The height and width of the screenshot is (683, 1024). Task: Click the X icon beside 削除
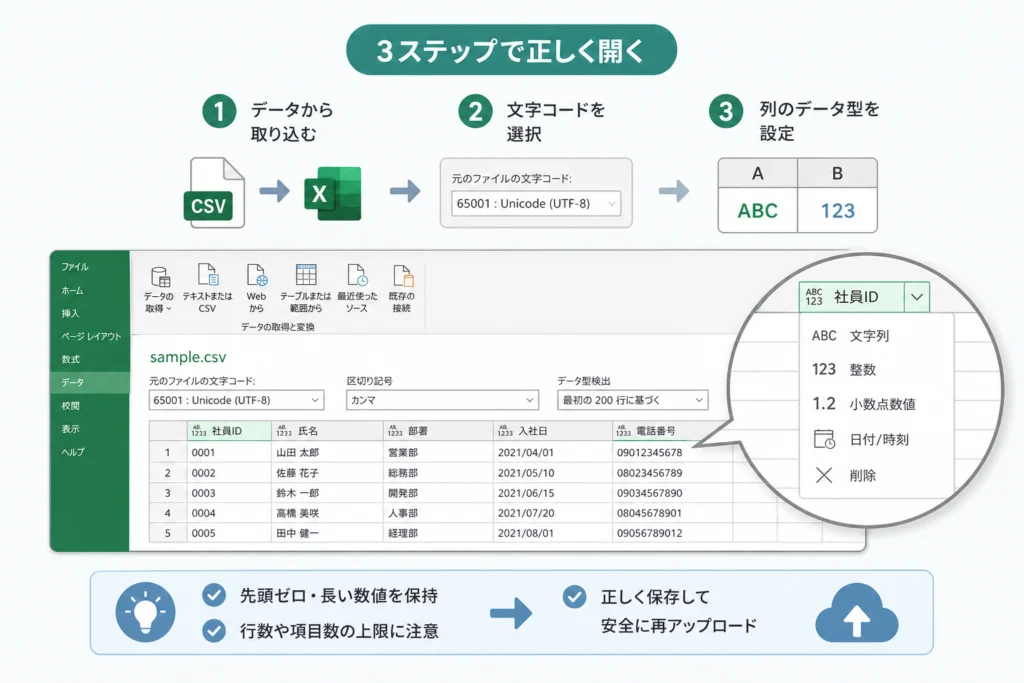click(824, 475)
